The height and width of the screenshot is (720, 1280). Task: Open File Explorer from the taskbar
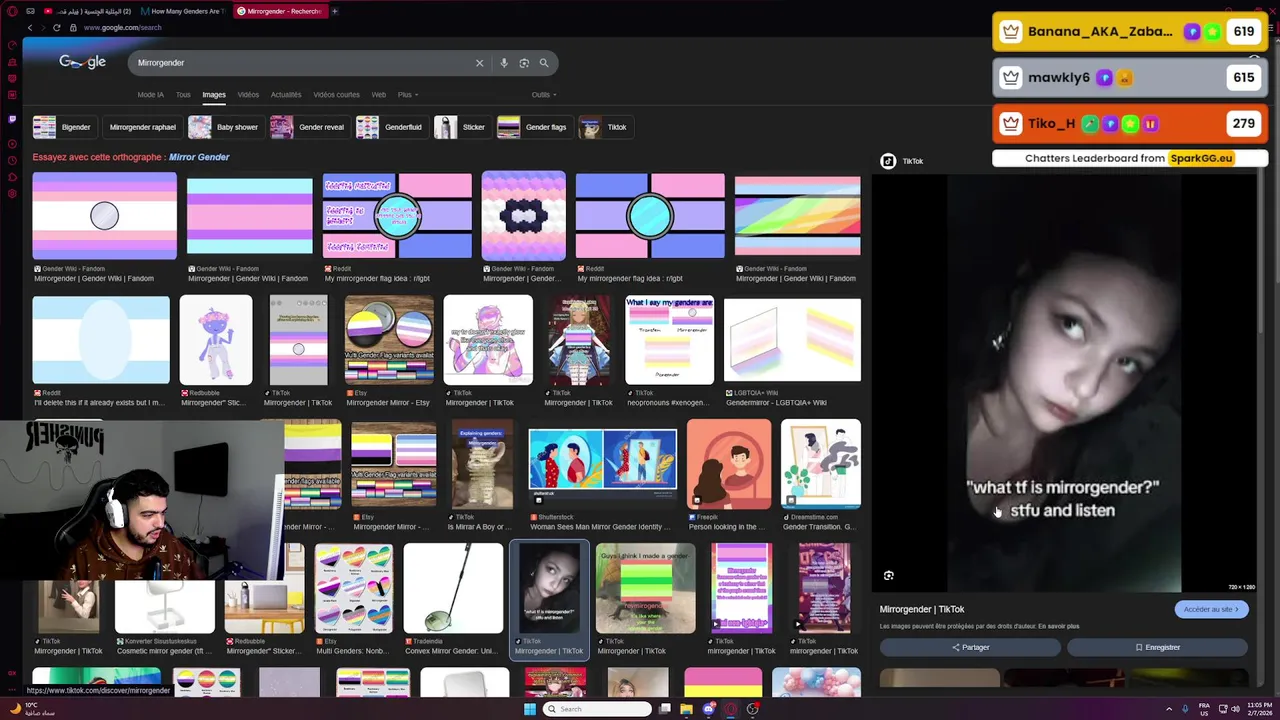click(686, 709)
